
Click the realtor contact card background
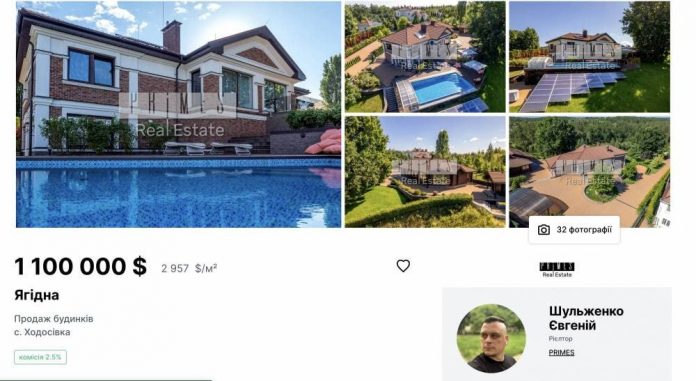pos(557,334)
